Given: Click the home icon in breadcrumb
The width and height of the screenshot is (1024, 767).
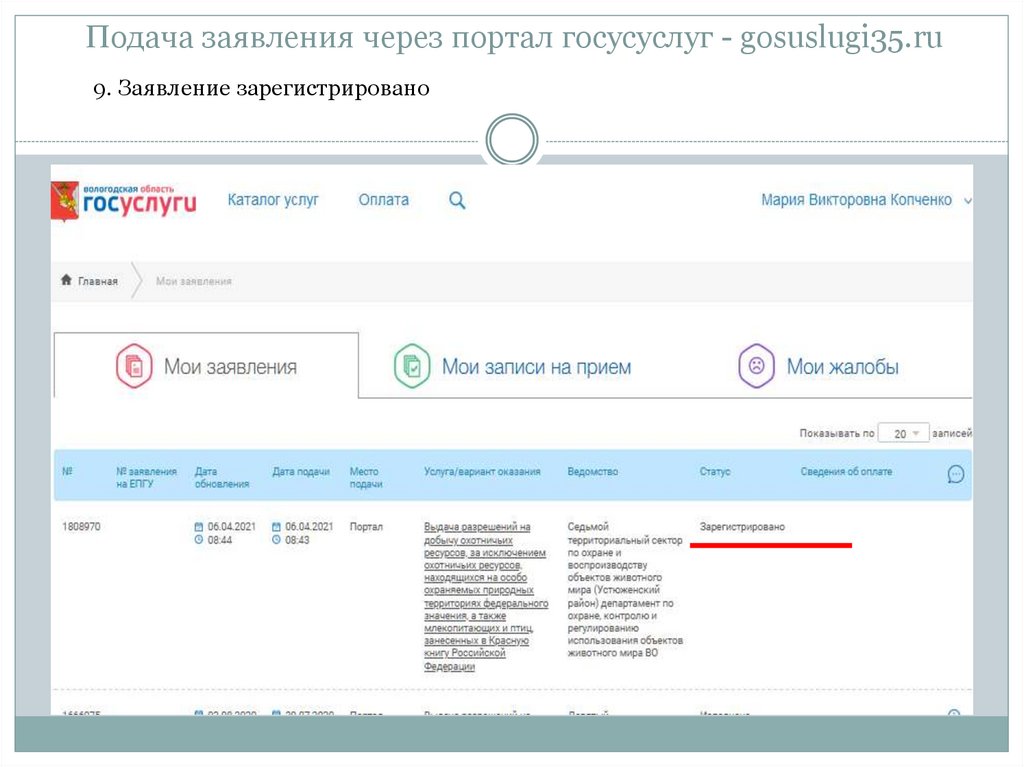Looking at the screenshot, I should 67,281.
